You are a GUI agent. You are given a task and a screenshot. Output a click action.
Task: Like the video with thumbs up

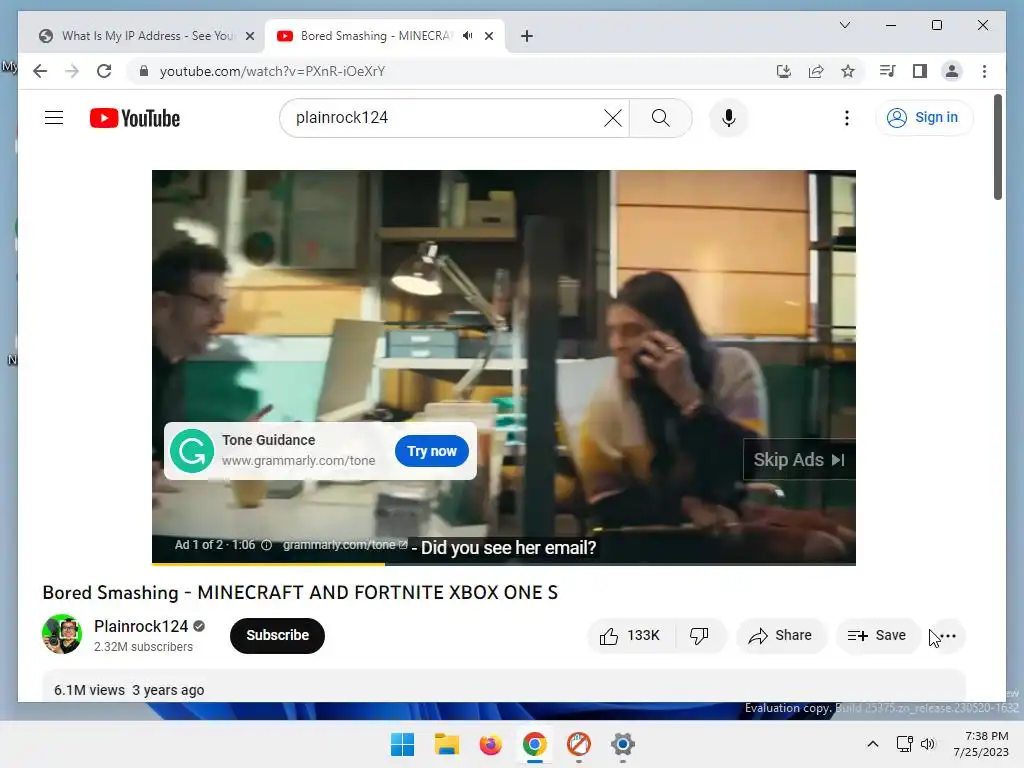coord(630,635)
